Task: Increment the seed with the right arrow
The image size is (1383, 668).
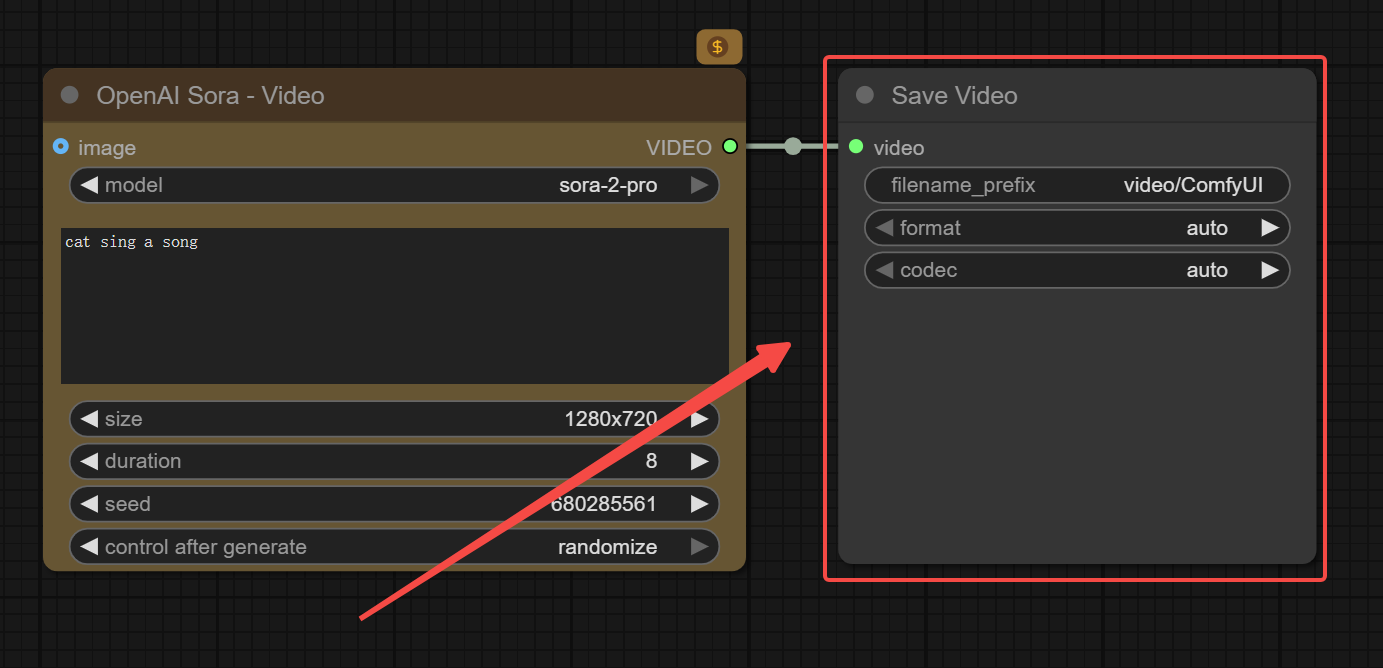Action: pos(699,504)
